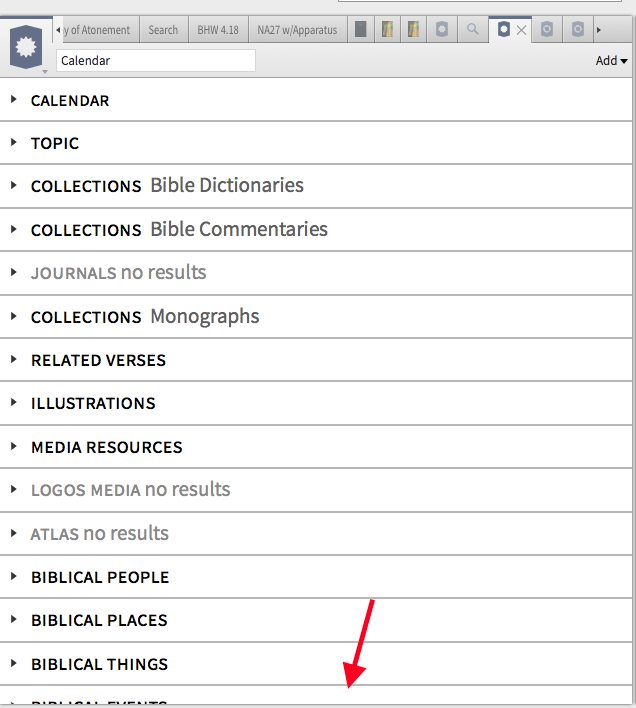Open the first yellow book tab
Image resolution: width=636 pixels, height=708 pixels.
pyautogui.click(x=387, y=30)
